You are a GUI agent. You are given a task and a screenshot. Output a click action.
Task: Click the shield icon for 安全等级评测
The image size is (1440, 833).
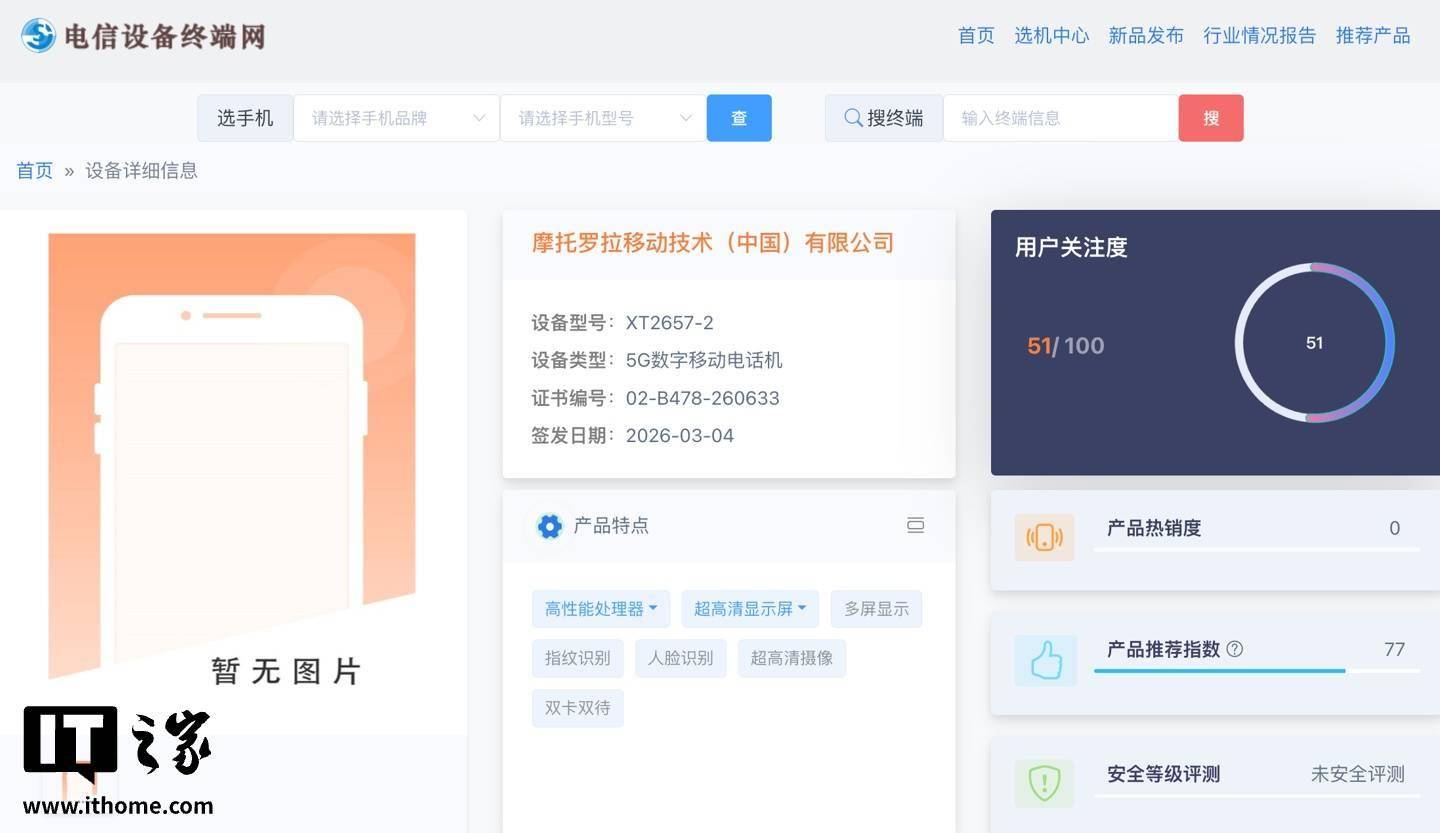[1044, 783]
